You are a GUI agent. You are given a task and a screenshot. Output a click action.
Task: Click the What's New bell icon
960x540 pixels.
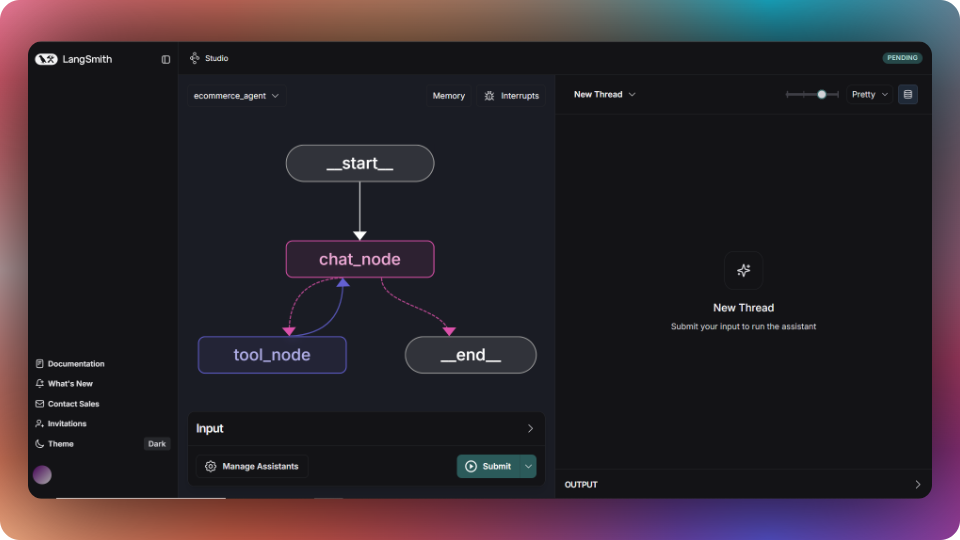pyautogui.click(x=40, y=384)
